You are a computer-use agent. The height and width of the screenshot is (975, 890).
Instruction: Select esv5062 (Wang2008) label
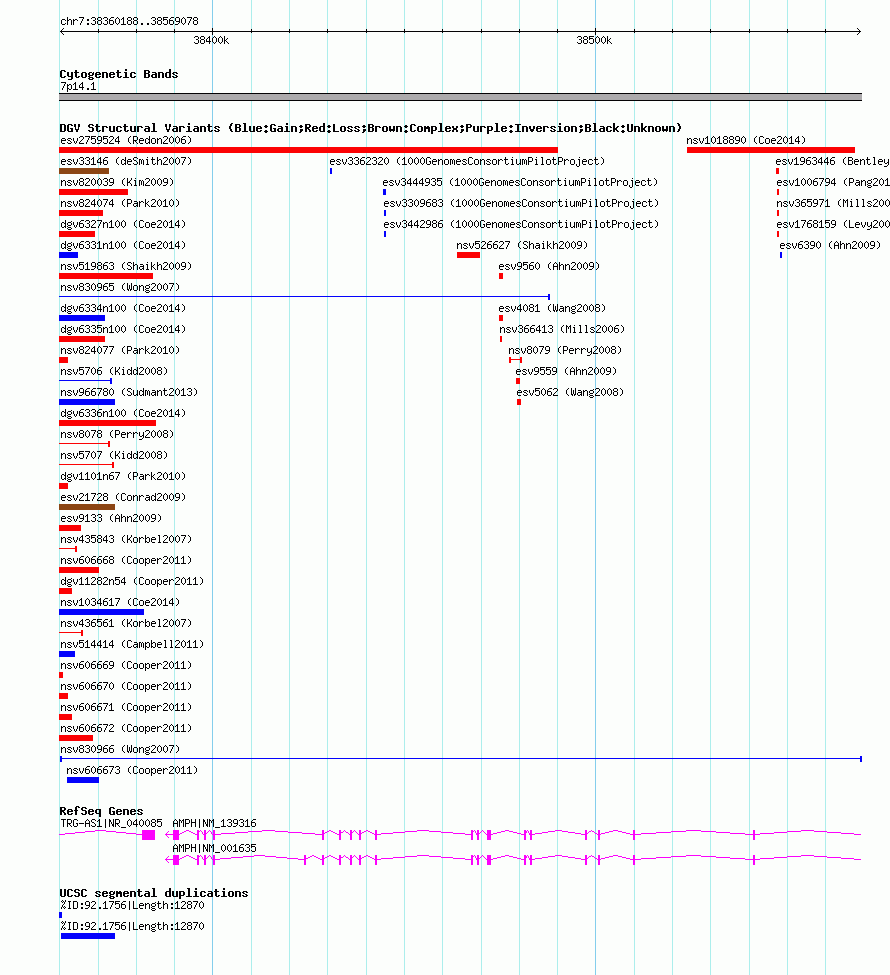pos(570,392)
